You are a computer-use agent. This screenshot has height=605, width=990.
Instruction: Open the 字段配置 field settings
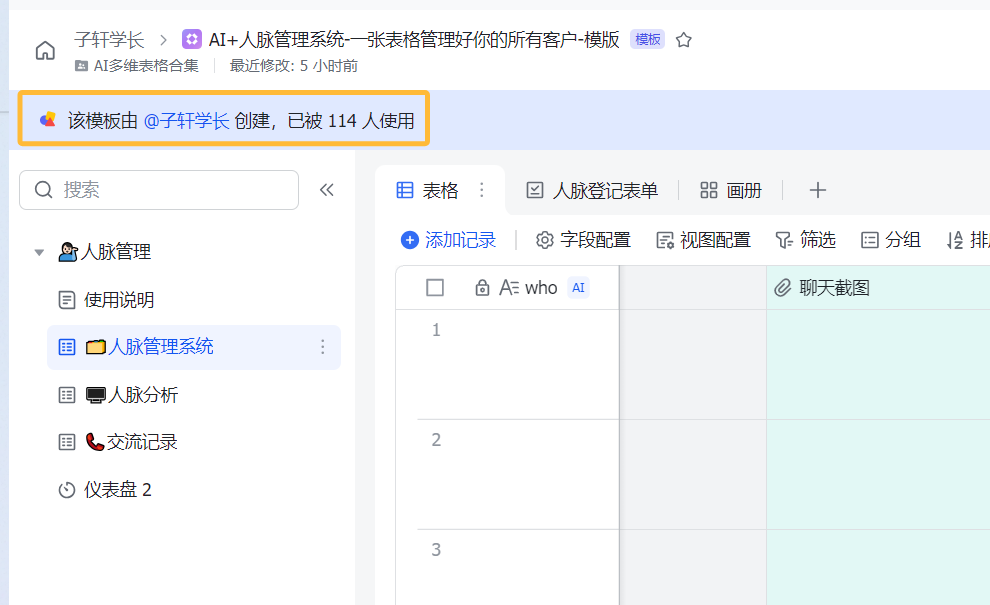click(x=583, y=240)
